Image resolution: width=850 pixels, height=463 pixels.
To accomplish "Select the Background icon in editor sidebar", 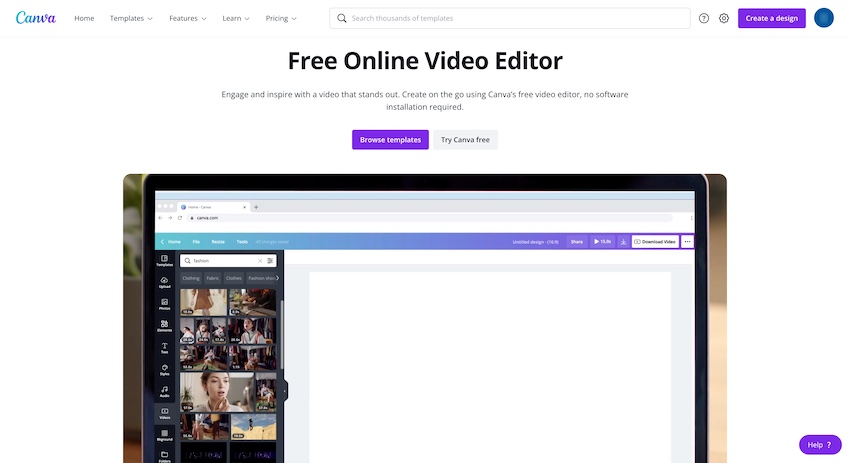I will coord(164,435).
